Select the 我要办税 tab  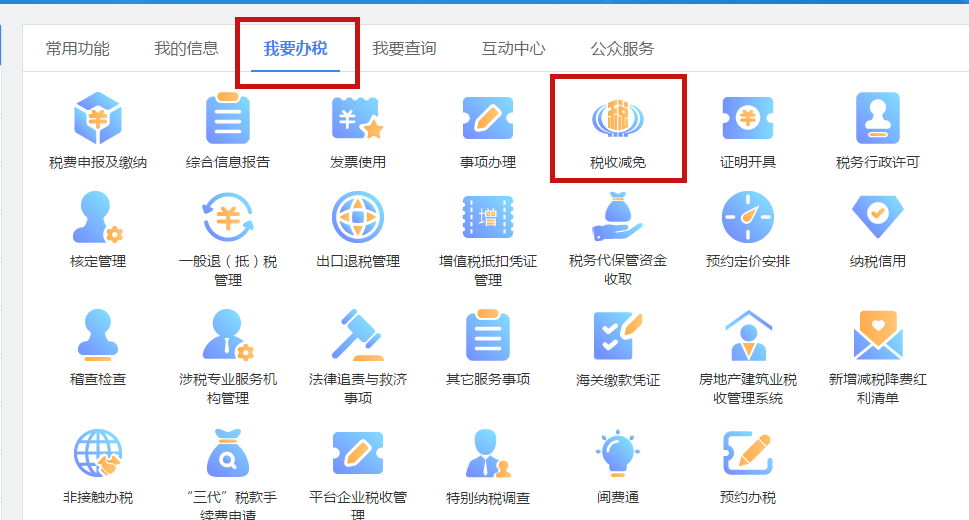295,49
